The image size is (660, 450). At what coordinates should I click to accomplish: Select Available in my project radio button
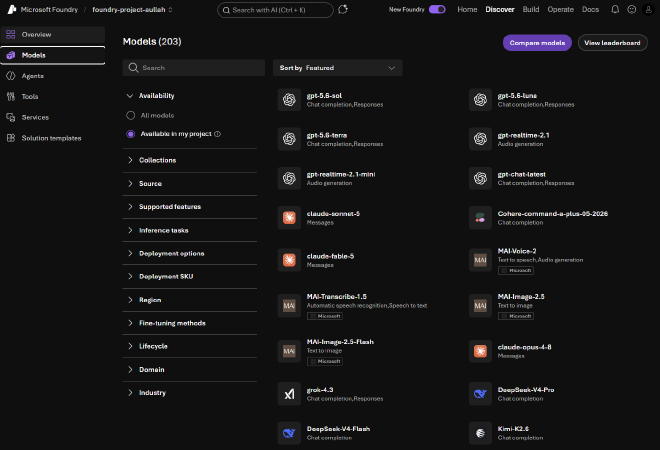point(130,134)
